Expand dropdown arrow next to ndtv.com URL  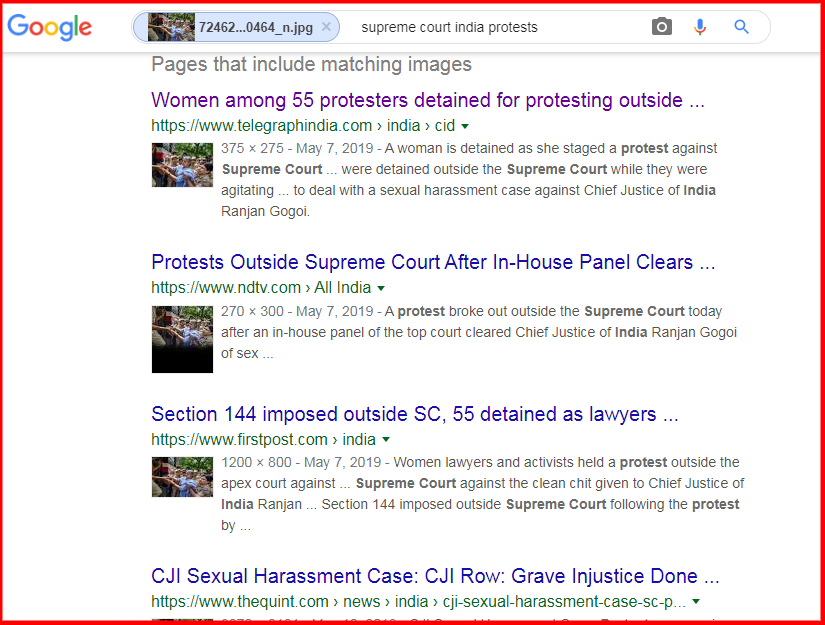381,288
